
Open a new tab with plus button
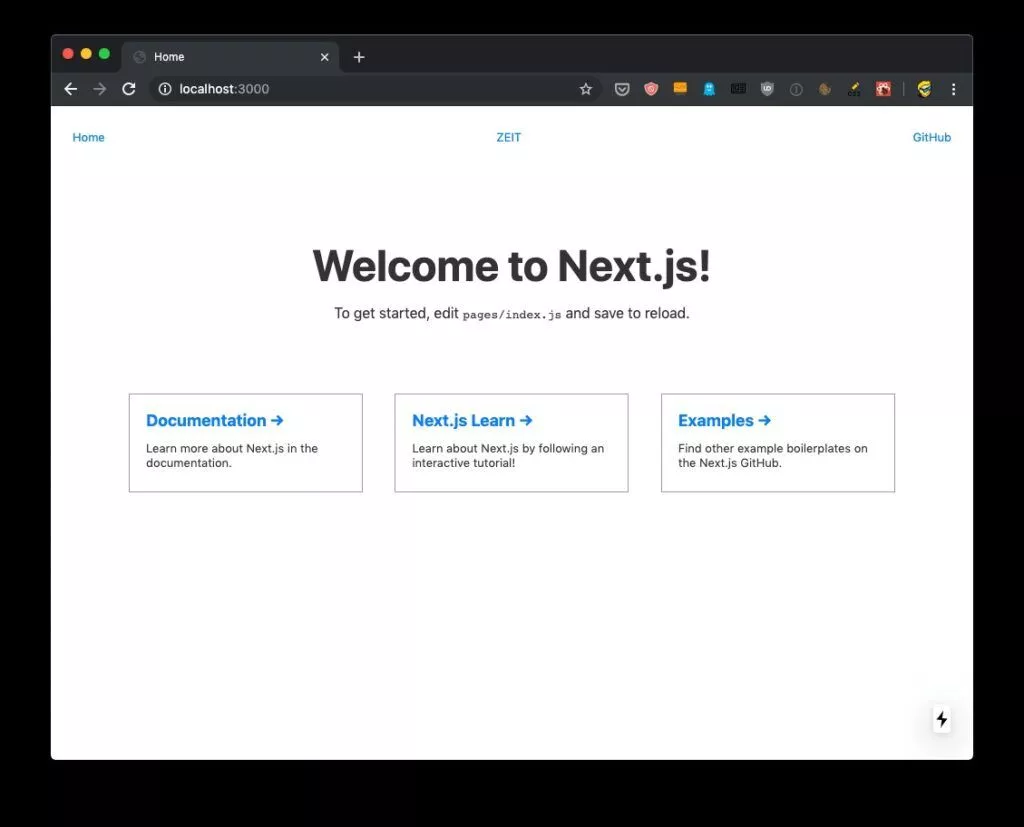[x=359, y=57]
